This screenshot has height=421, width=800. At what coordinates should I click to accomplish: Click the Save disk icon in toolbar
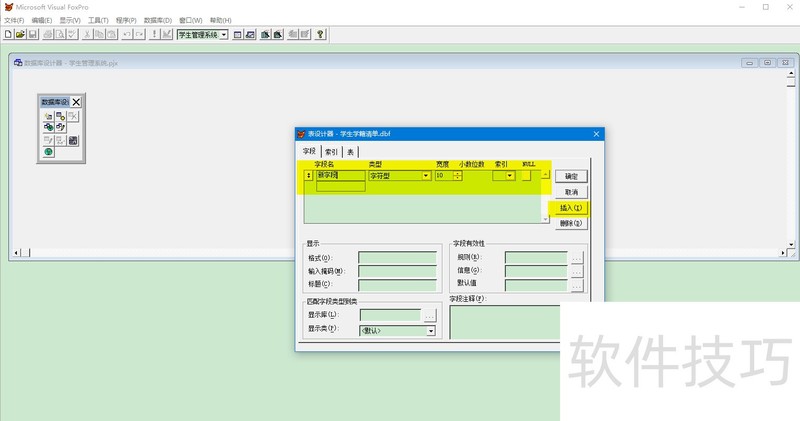(x=32, y=34)
